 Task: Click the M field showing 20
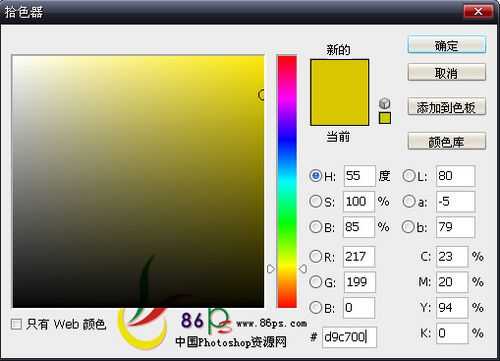452,282
